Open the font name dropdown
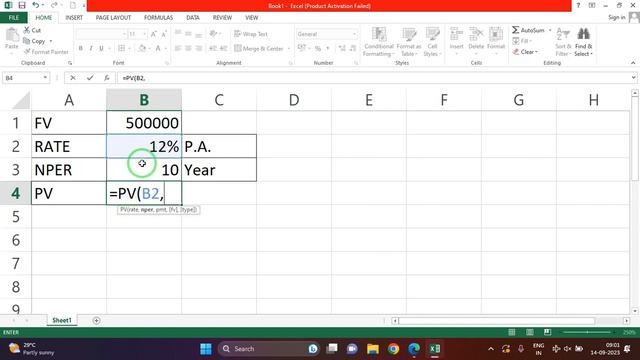The height and width of the screenshot is (360, 640). coord(124,34)
